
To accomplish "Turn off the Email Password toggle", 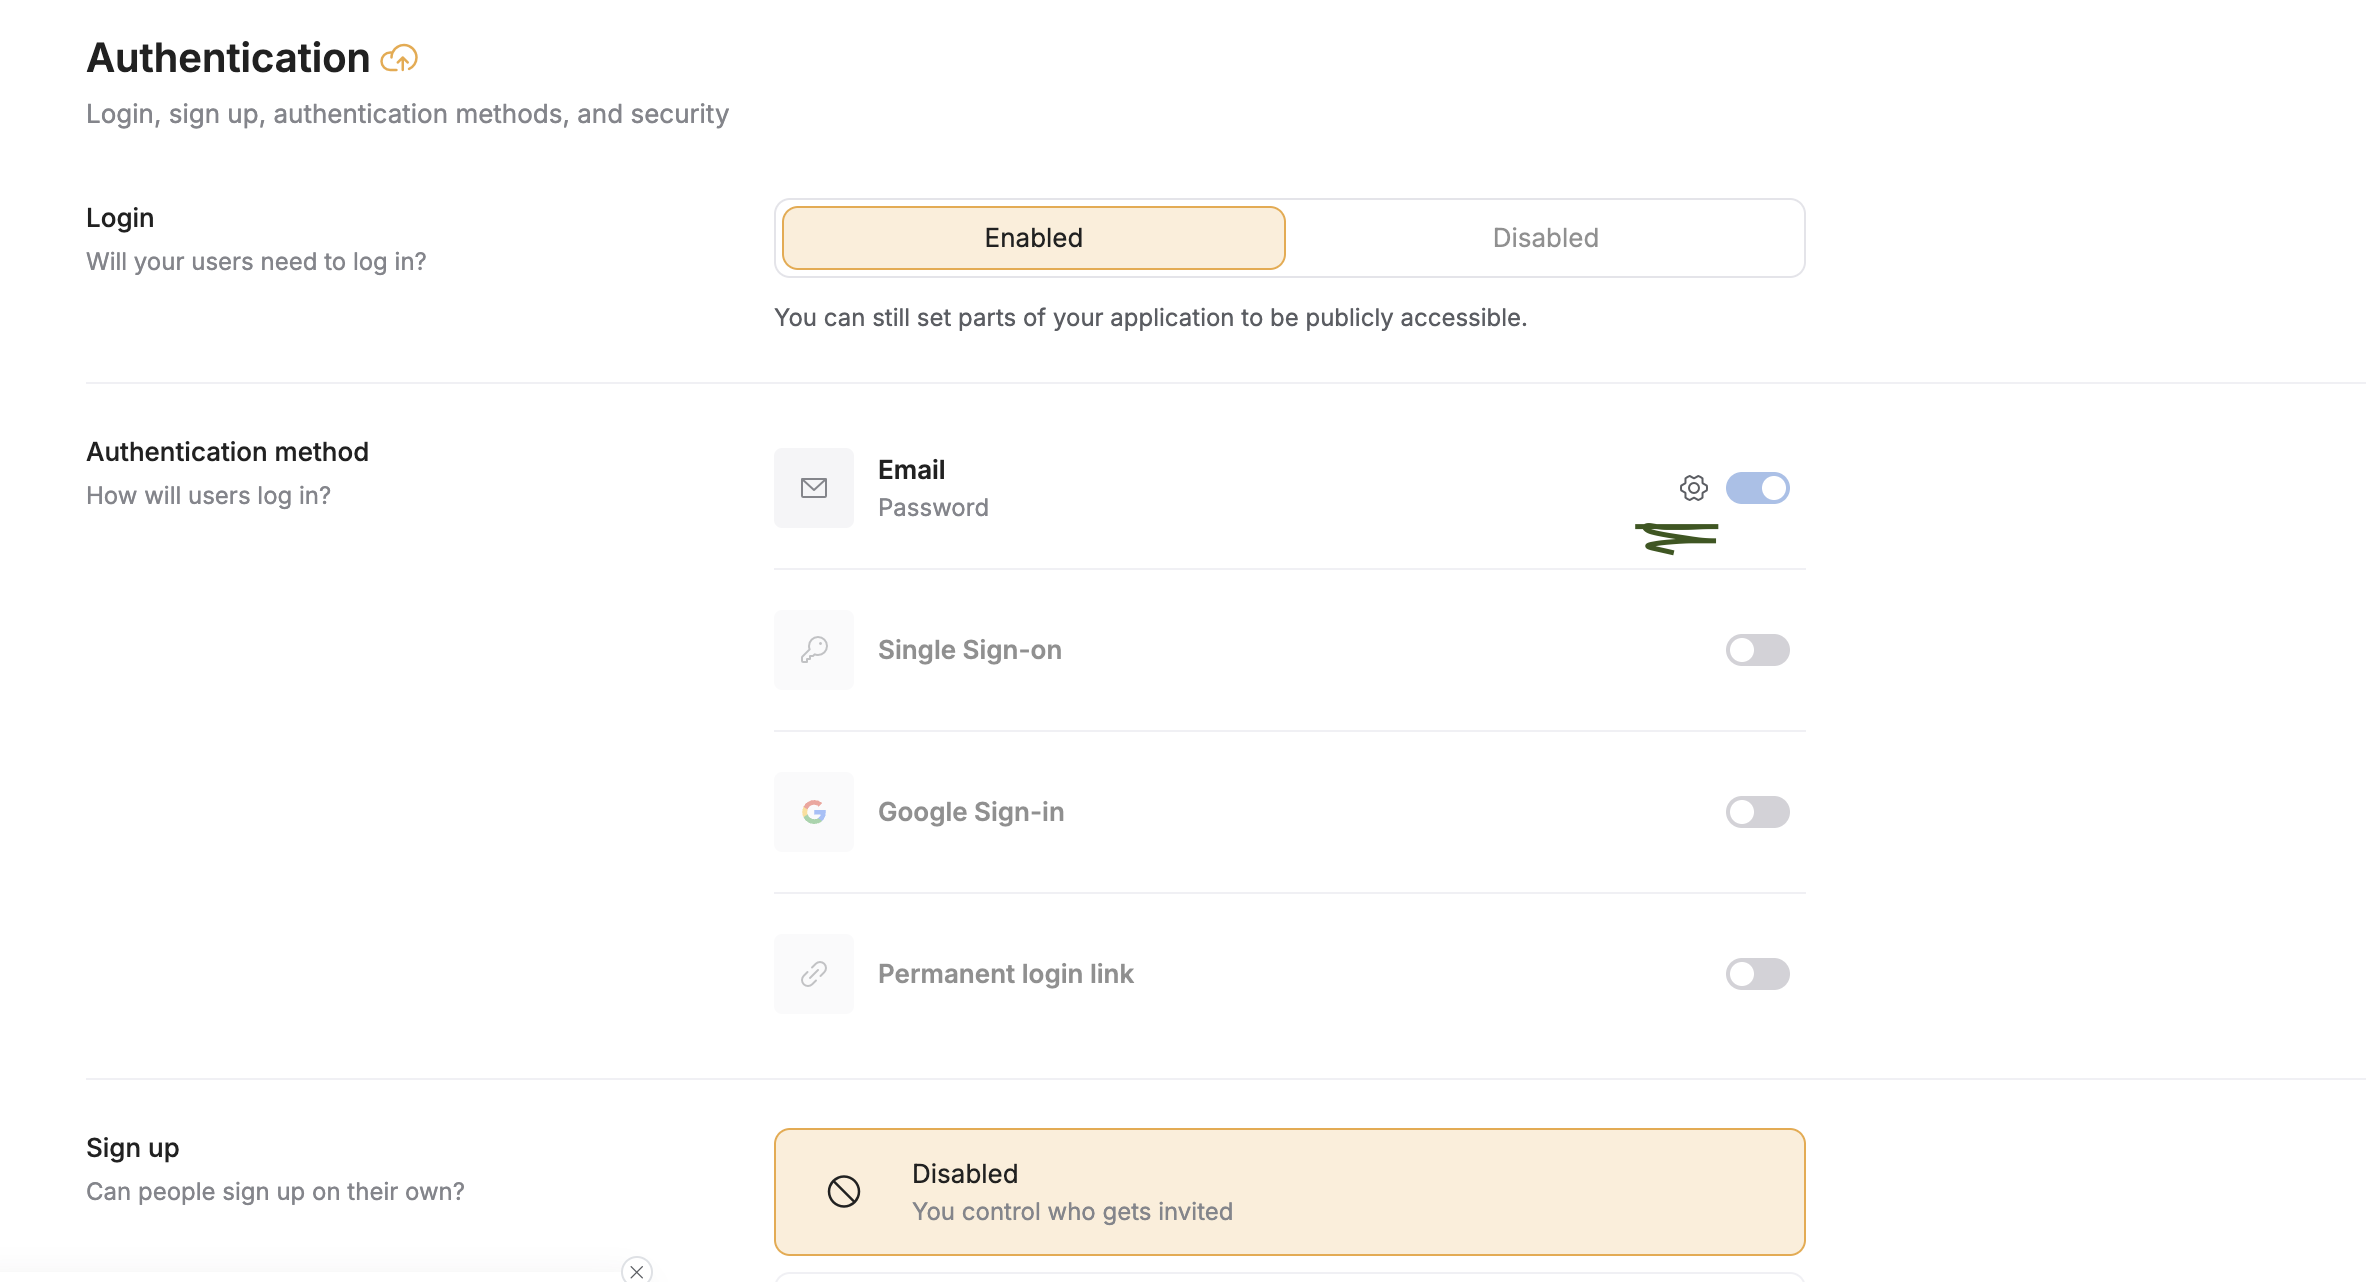I will pyautogui.click(x=1757, y=488).
